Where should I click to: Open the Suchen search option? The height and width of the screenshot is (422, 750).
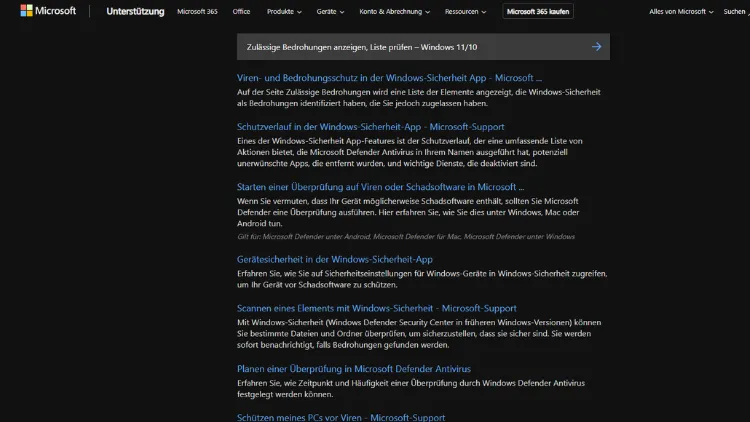(736, 11)
